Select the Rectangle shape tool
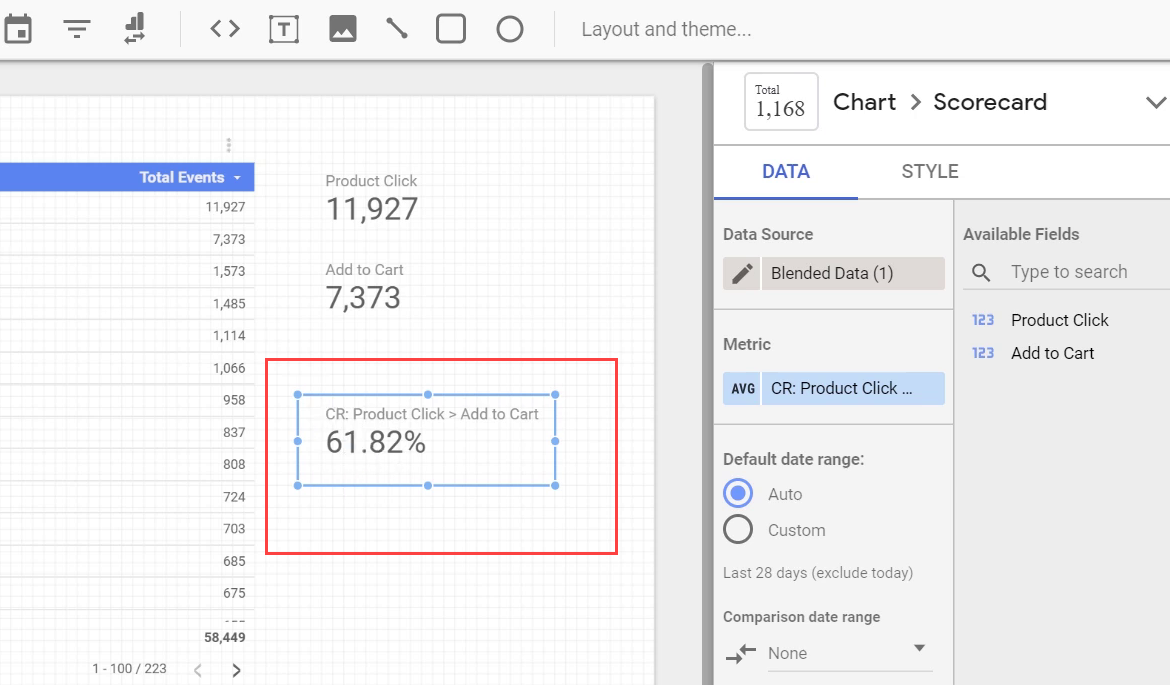The width and height of the screenshot is (1170, 685). coord(451,29)
